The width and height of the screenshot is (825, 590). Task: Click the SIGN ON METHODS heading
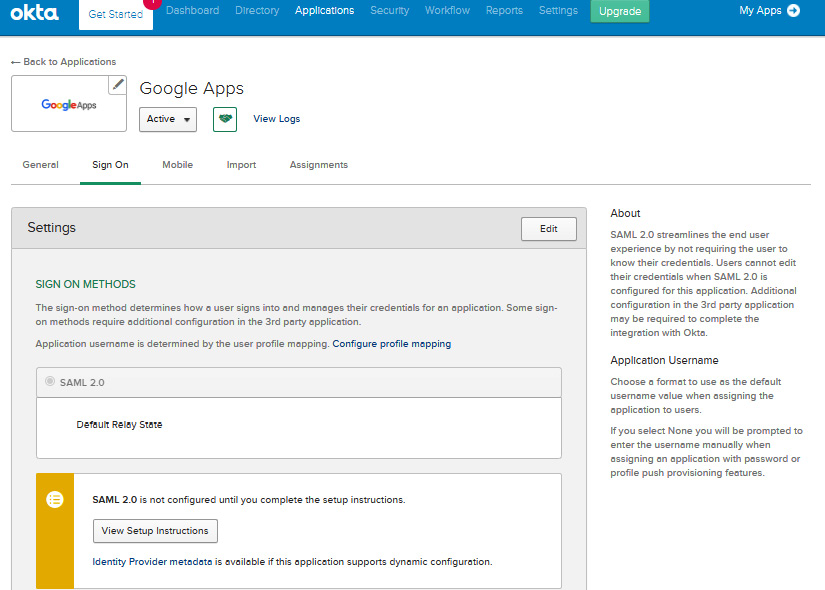[x=85, y=284]
